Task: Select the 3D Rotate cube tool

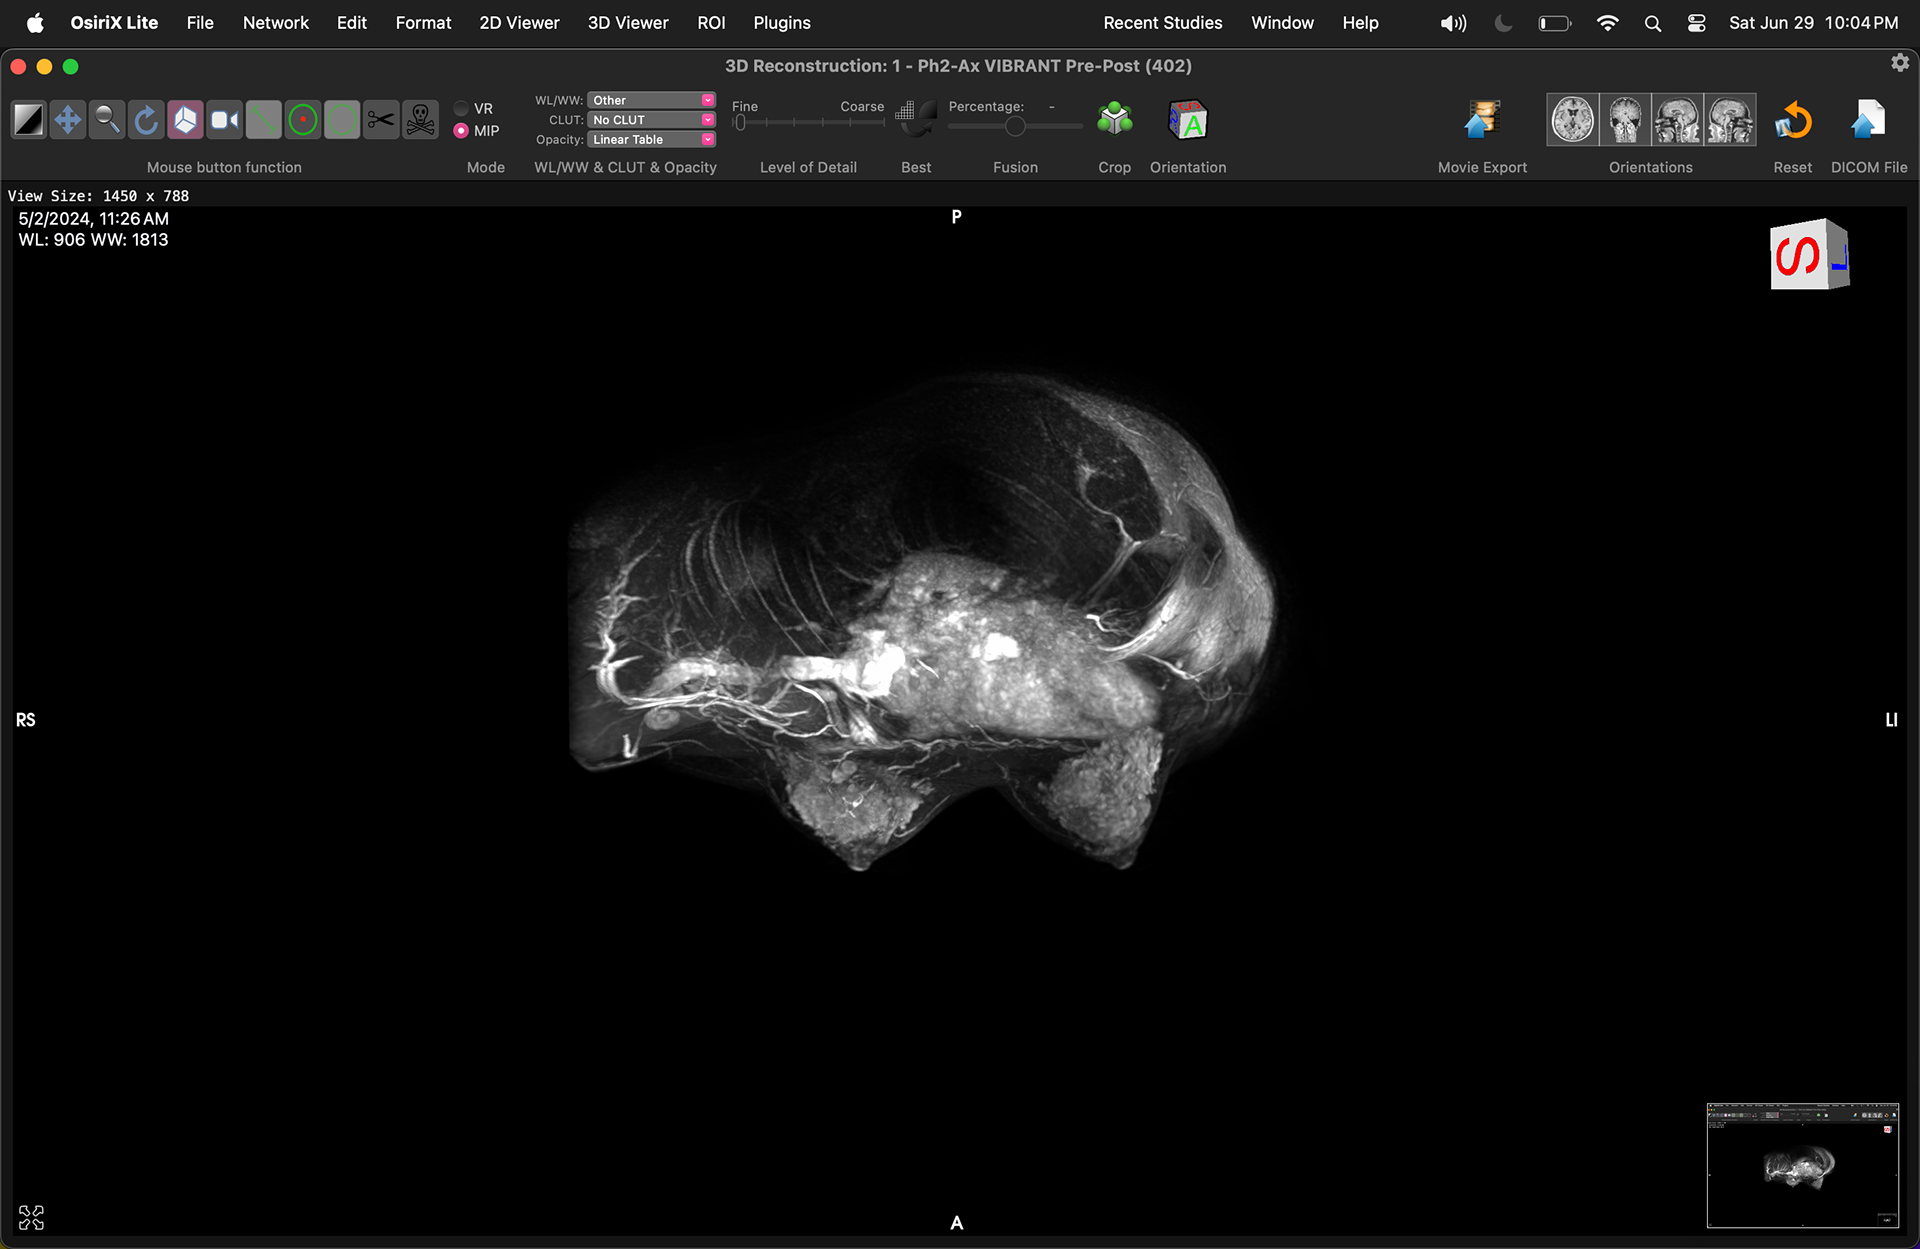Action: (185, 120)
